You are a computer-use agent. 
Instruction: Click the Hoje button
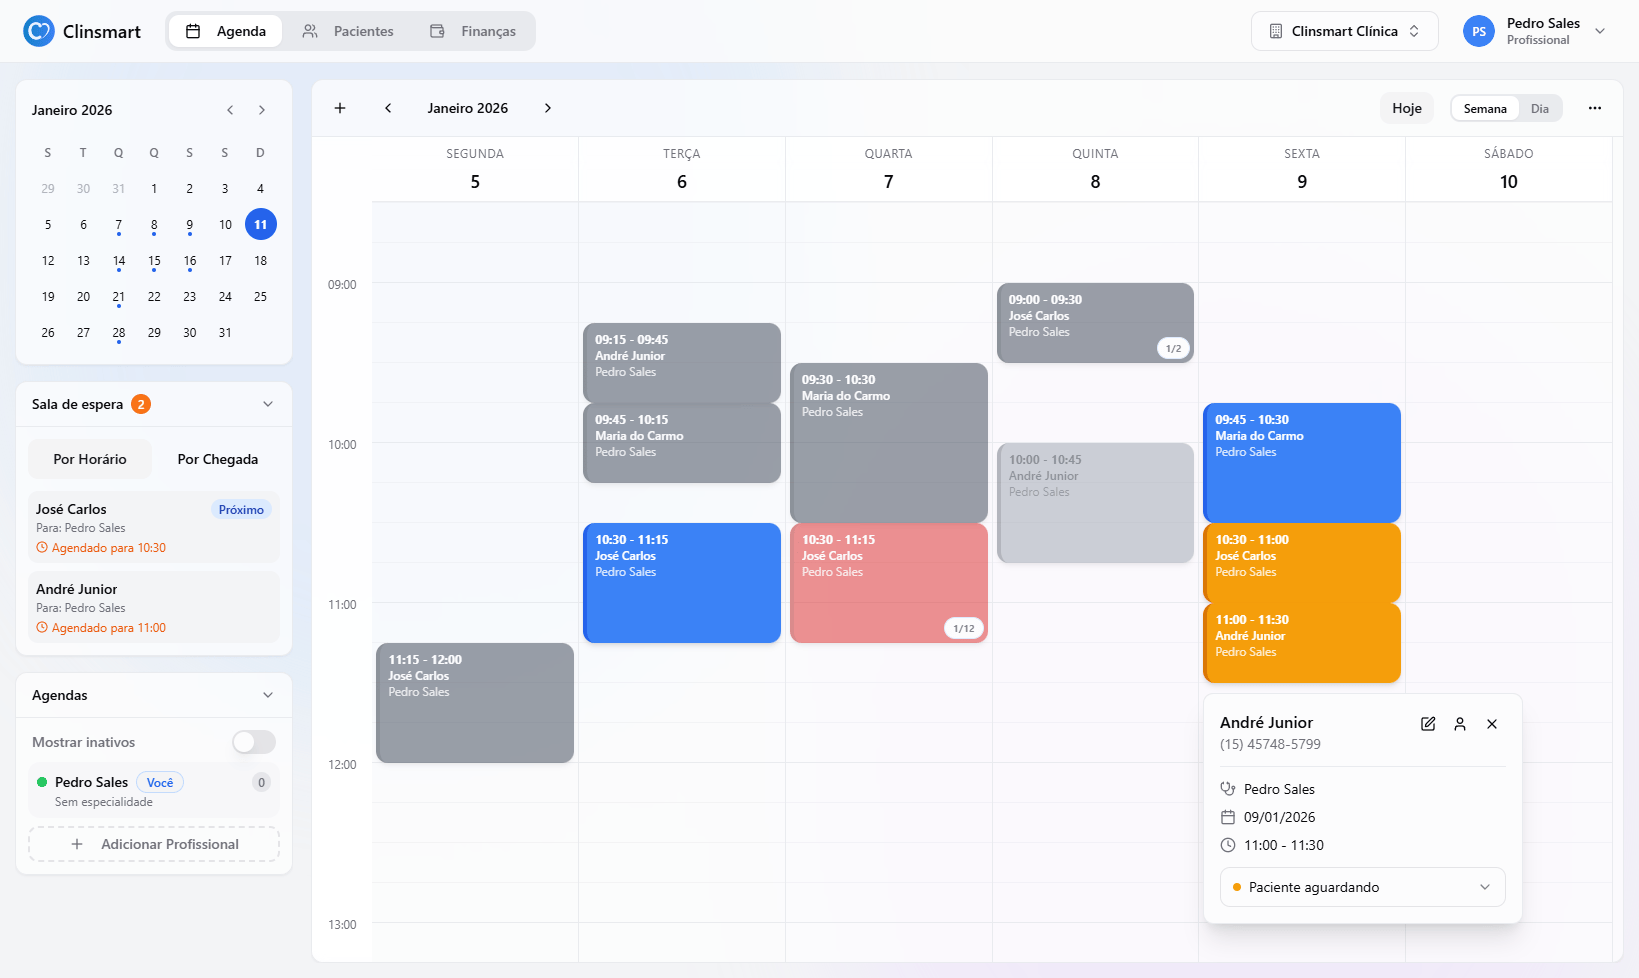[x=1406, y=108]
